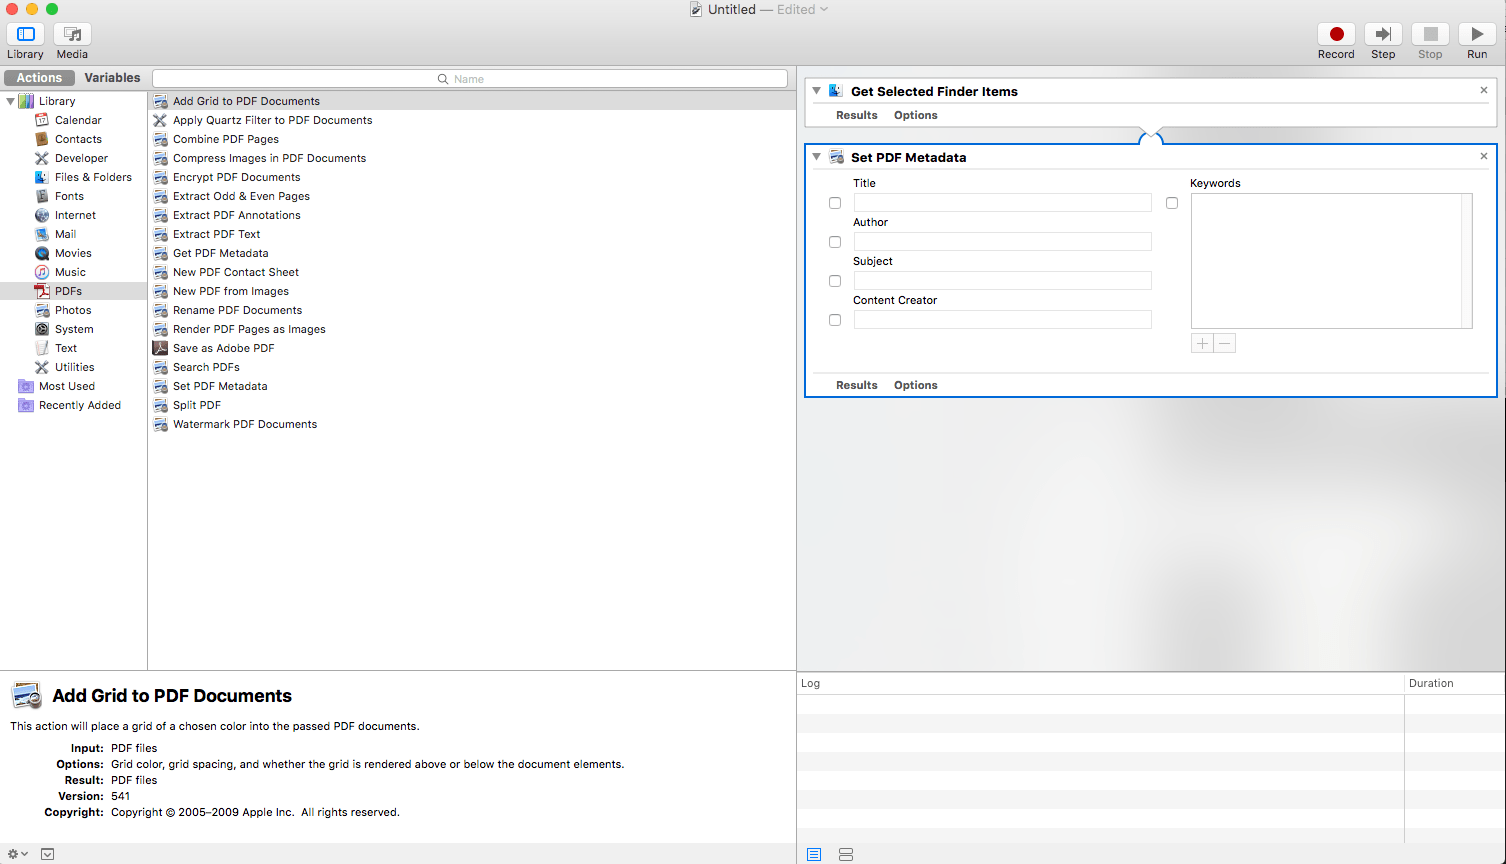Image resolution: width=1506 pixels, height=864 pixels.
Task: Click the Title text field
Action: (x=1002, y=203)
